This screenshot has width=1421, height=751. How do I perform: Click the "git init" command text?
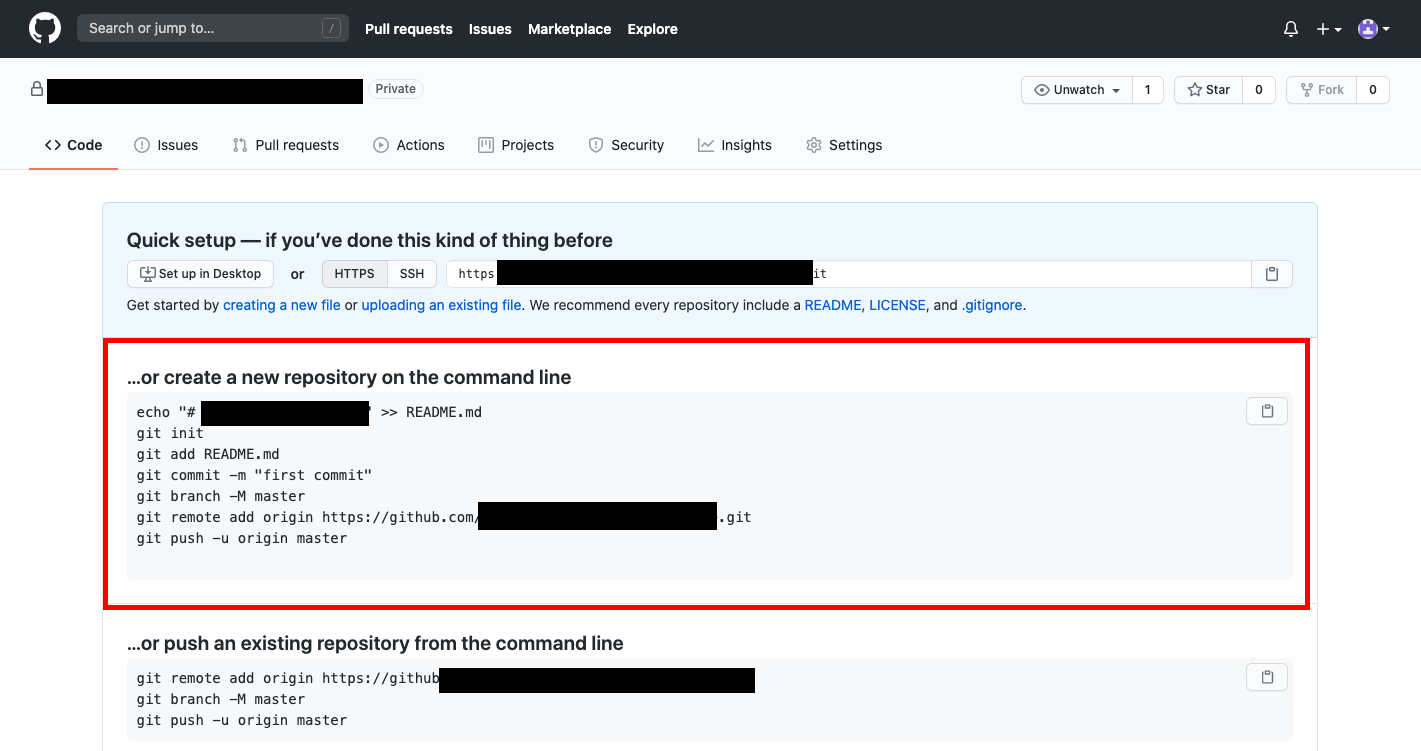point(170,433)
